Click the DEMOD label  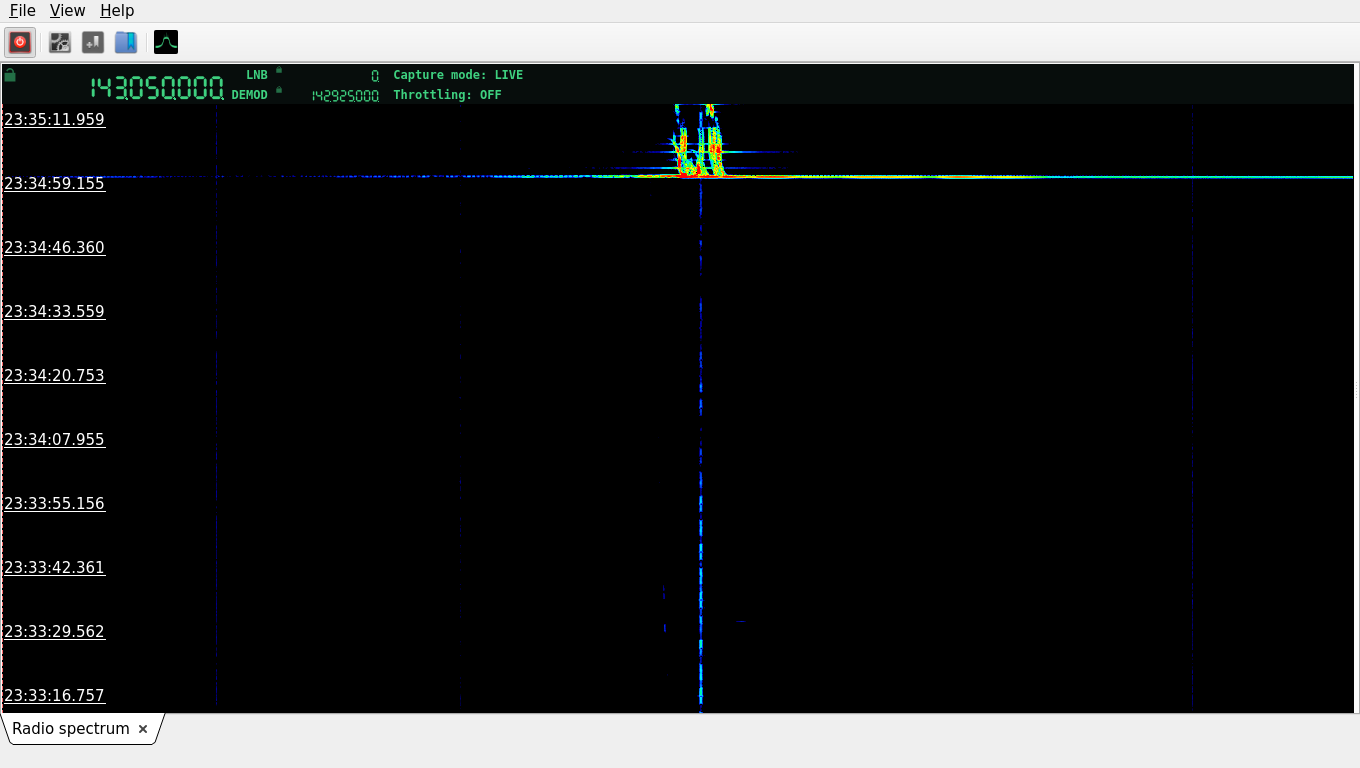pos(250,95)
